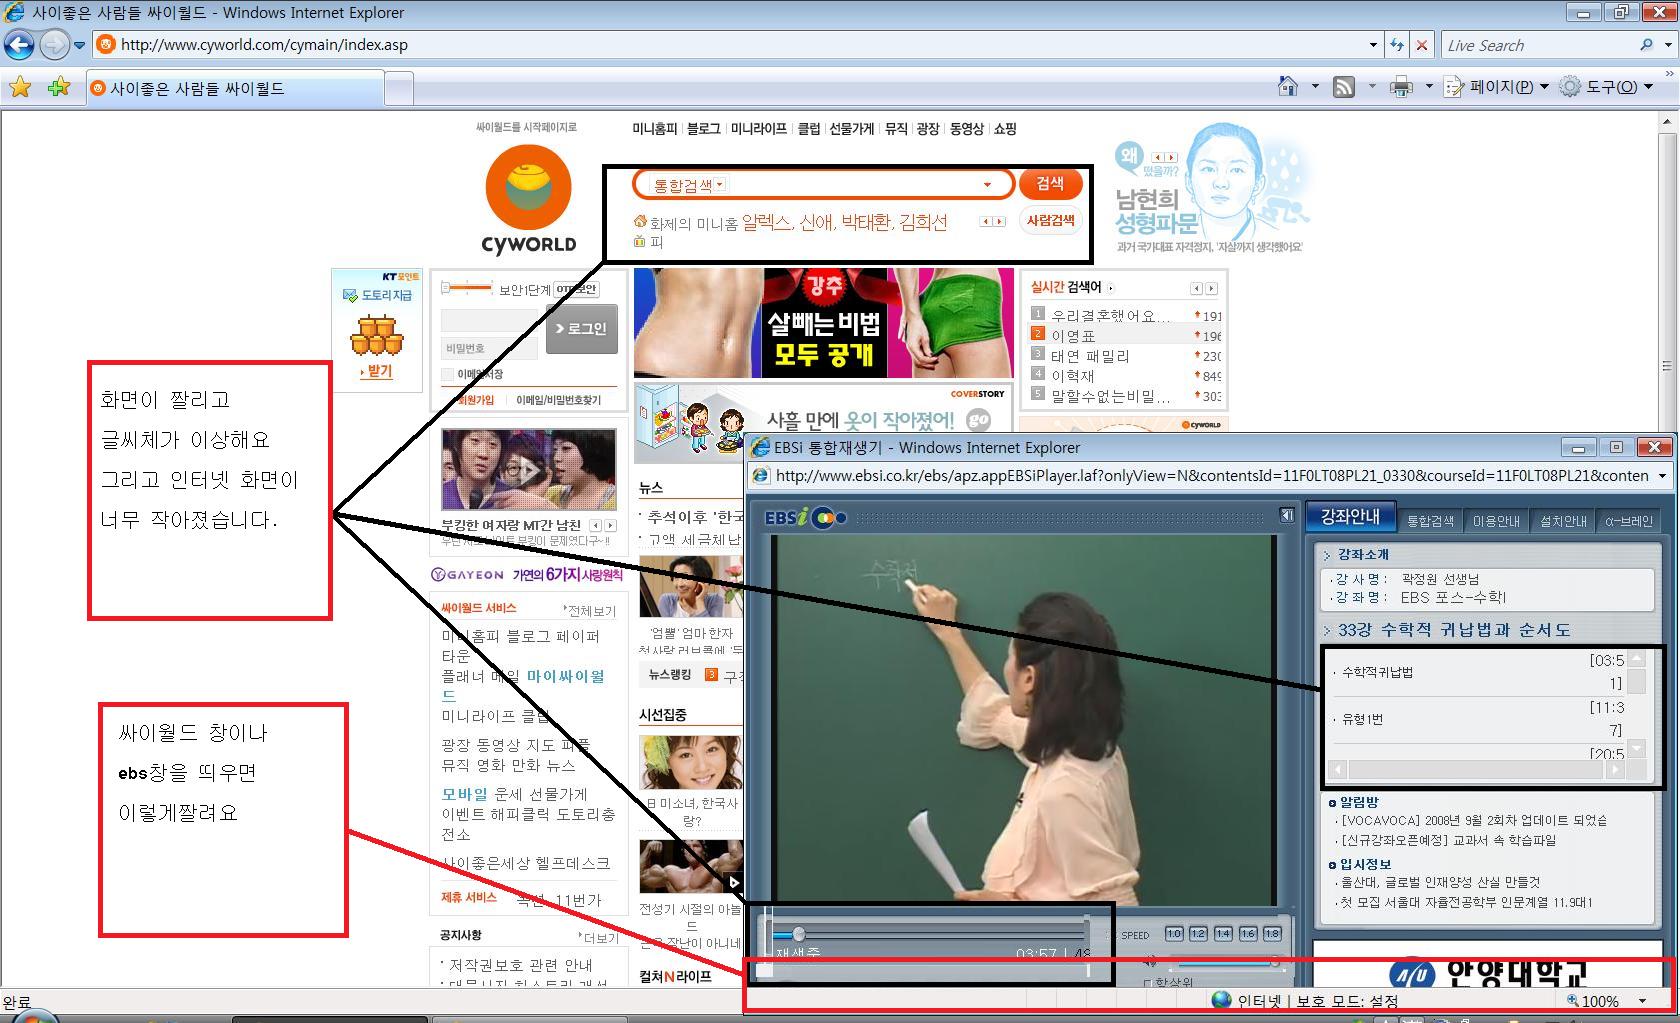This screenshot has height=1023, width=1680.
Task: Select the 미니홈피 top menu item
Action: [655, 129]
